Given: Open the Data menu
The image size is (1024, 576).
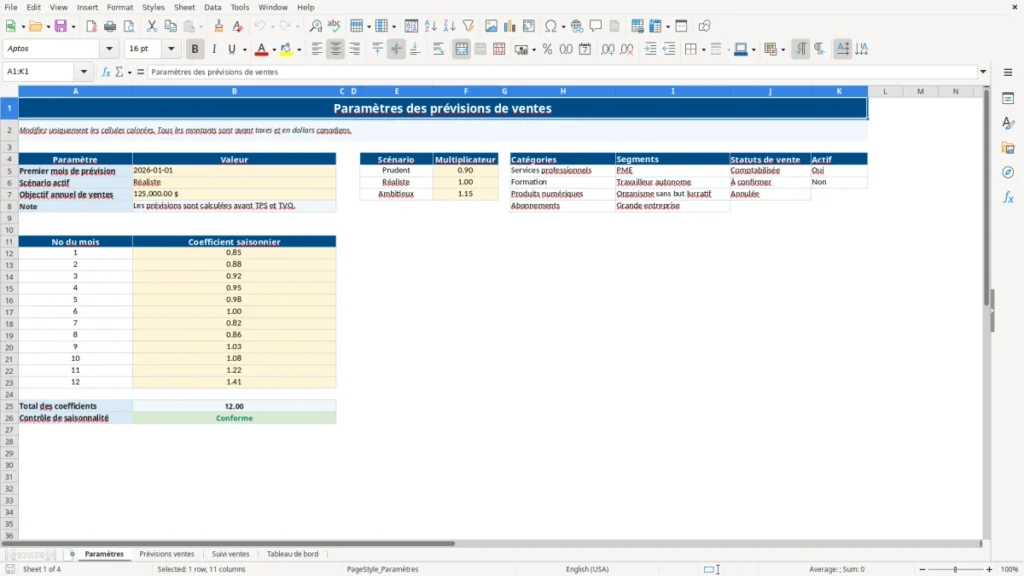Looking at the screenshot, I should click(212, 7).
